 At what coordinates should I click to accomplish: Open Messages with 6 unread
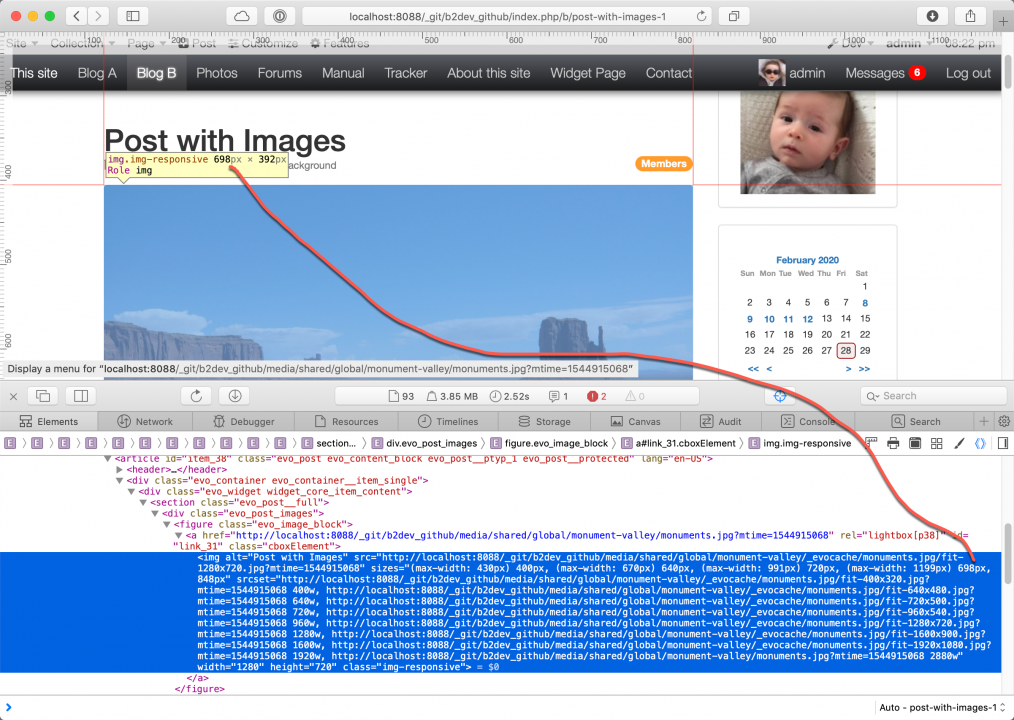(885, 73)
